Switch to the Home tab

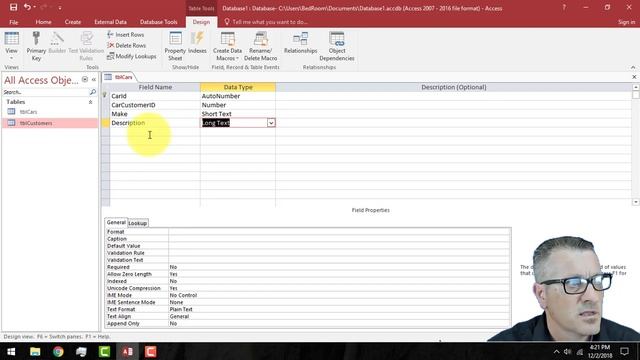pyautogui.click(x=43, y=22)
